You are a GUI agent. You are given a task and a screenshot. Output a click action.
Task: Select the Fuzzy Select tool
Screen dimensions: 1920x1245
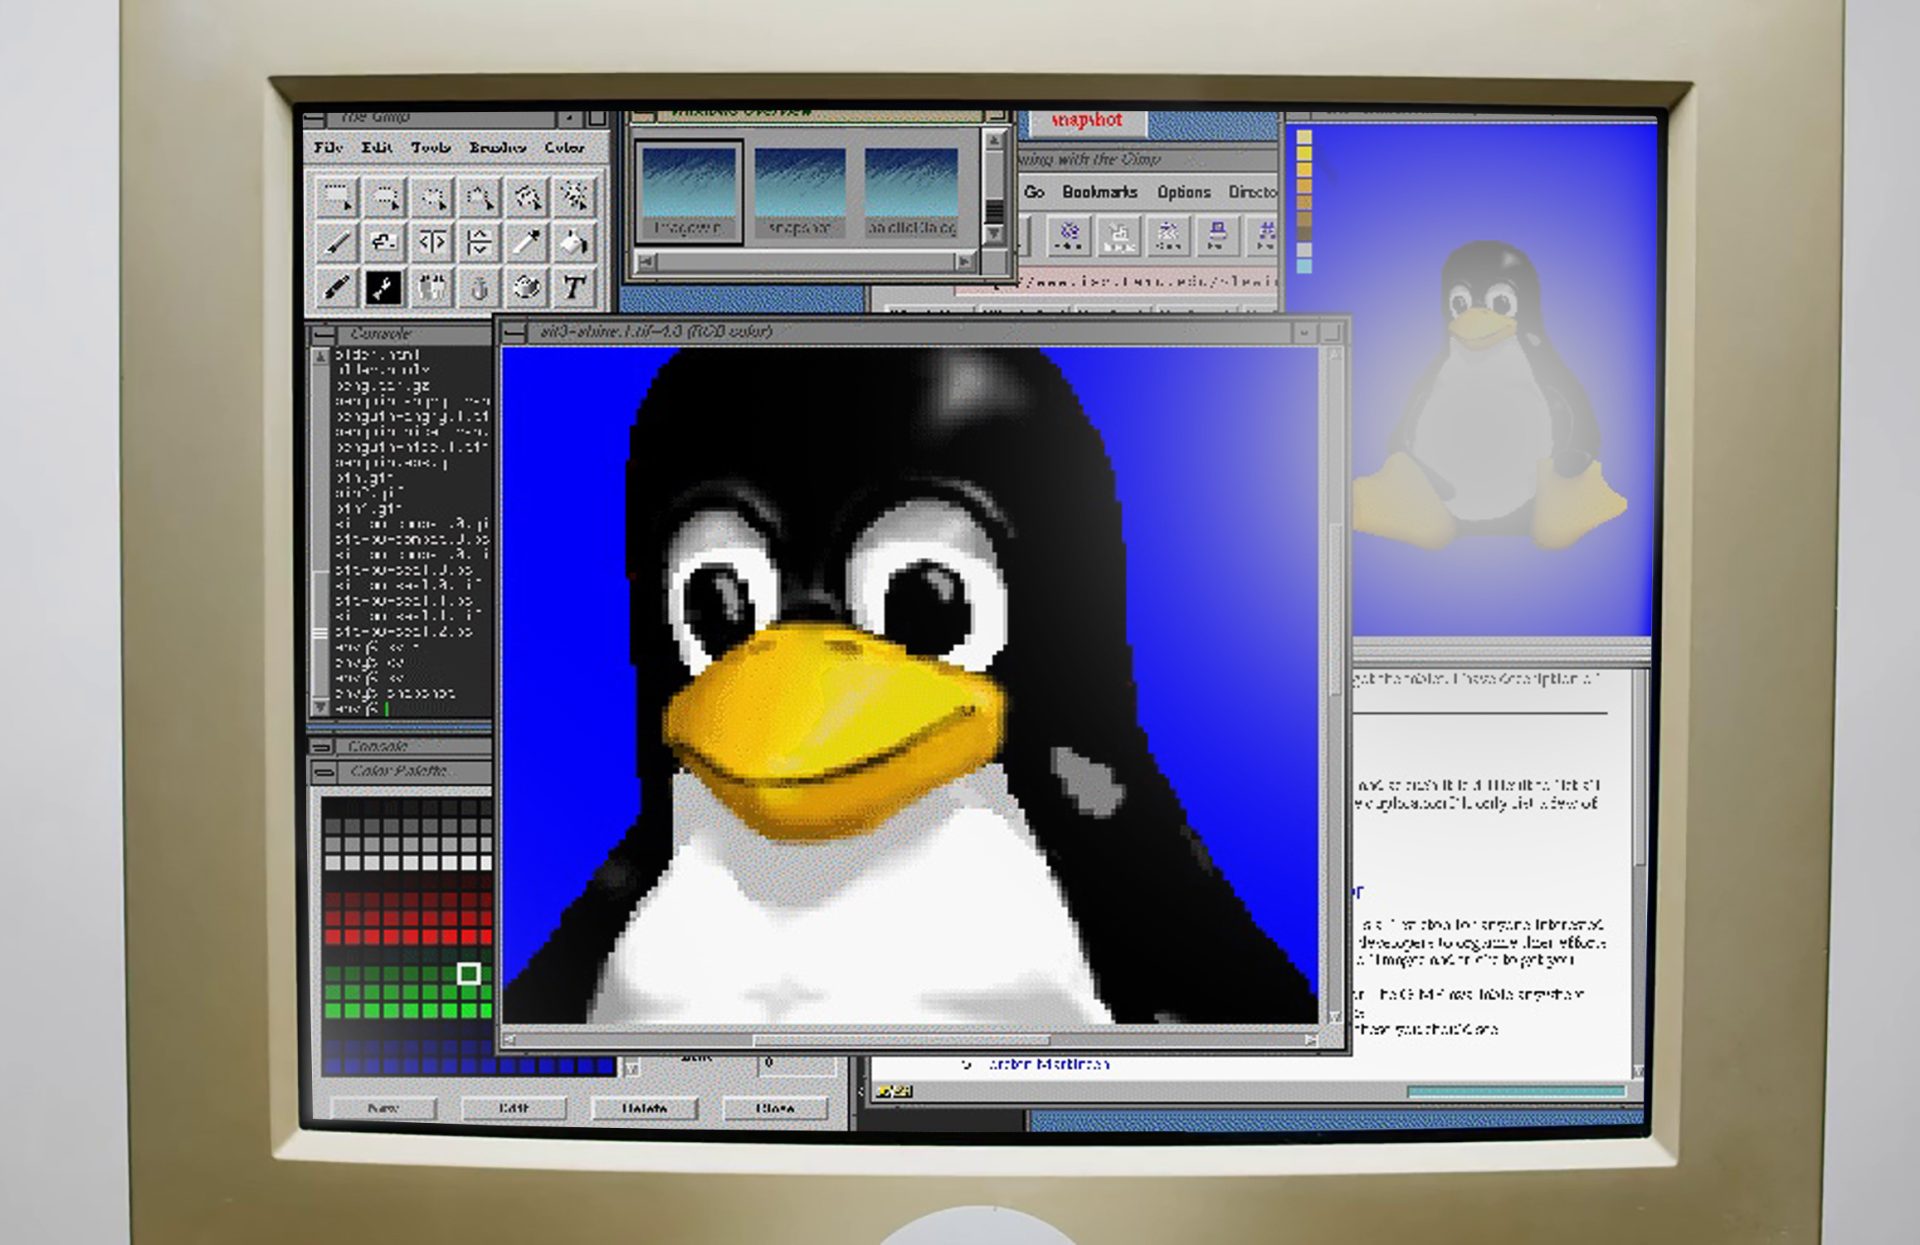pyautogui.click(x=479, y=196)
